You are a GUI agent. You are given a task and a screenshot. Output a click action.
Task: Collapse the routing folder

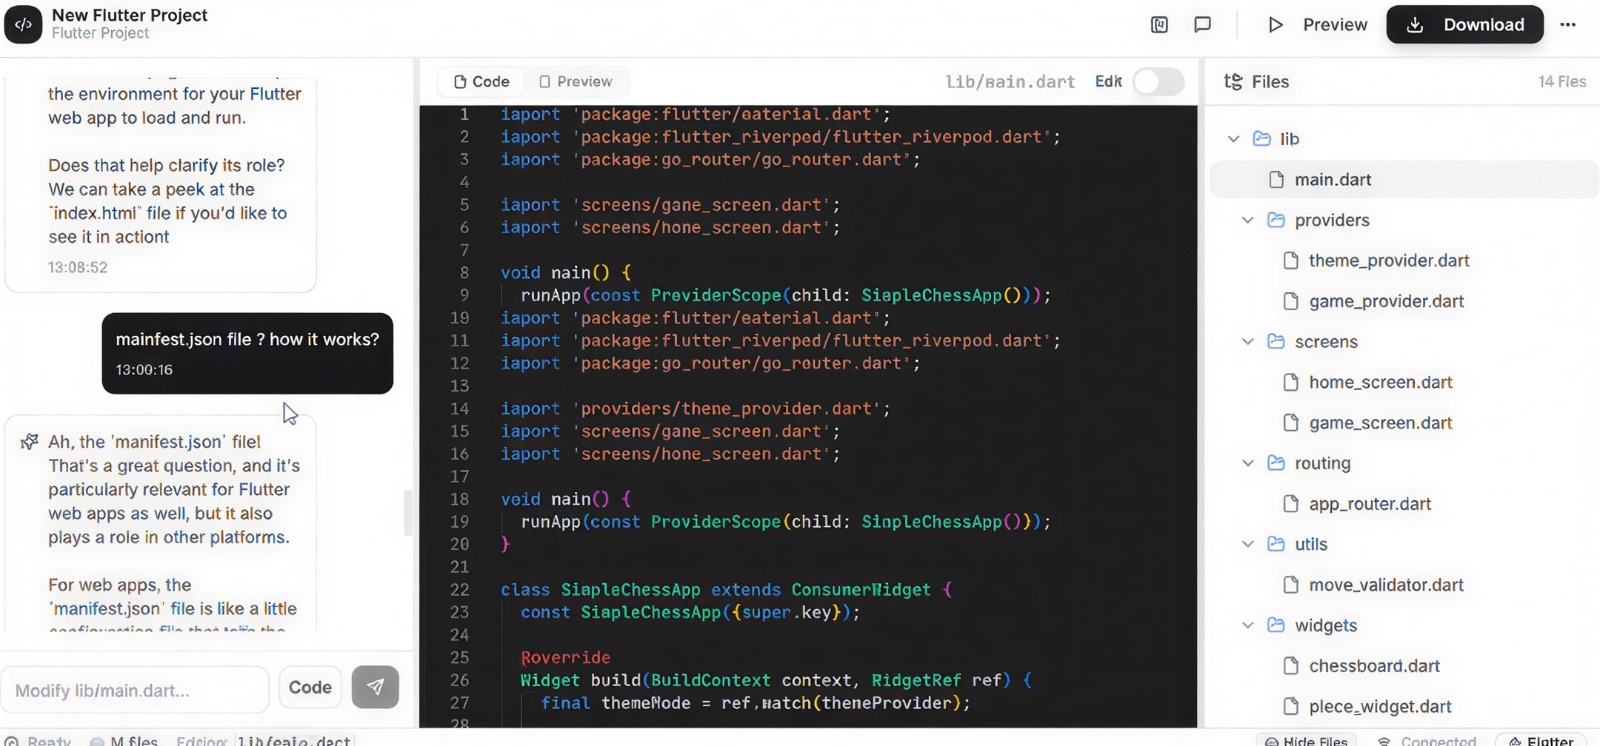coord(1248,463)
